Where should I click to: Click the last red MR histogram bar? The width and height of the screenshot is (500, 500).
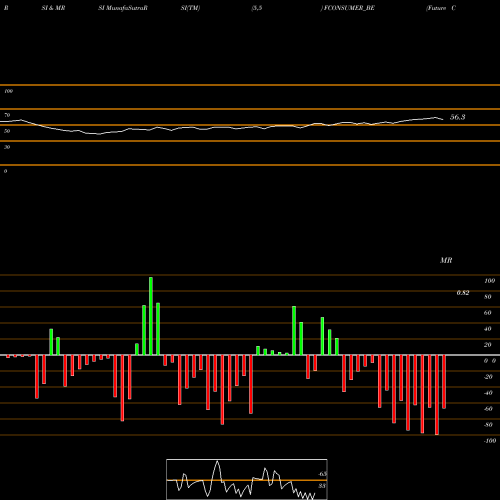[x=444, y=382]
